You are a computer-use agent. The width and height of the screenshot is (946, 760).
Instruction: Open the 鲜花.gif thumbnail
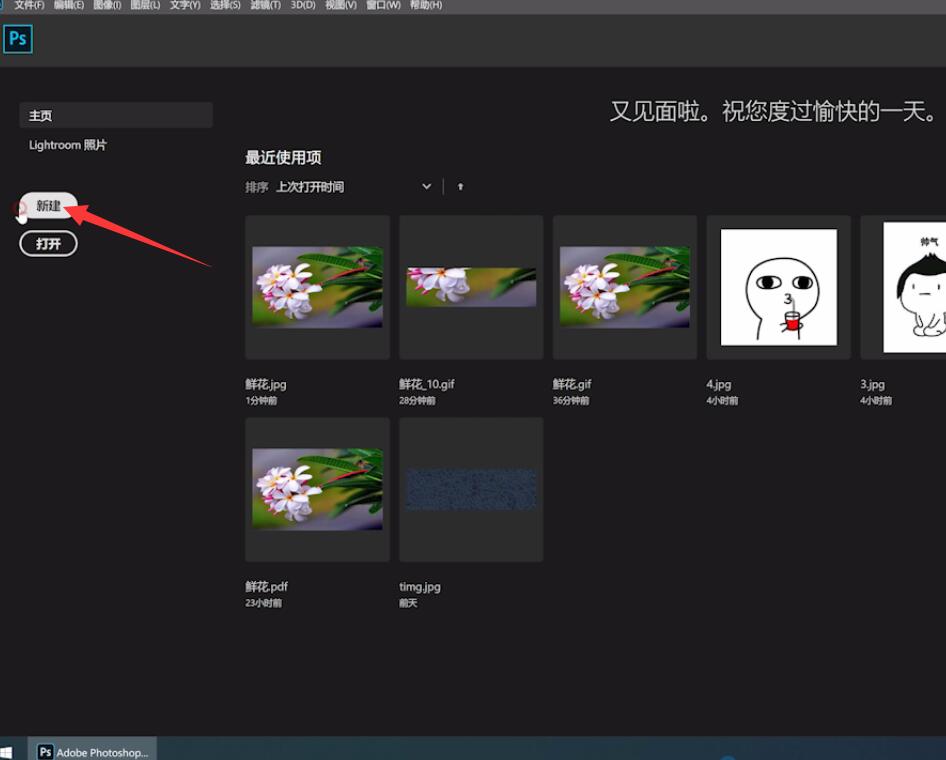pyautogui.click(x=625, y=287)
